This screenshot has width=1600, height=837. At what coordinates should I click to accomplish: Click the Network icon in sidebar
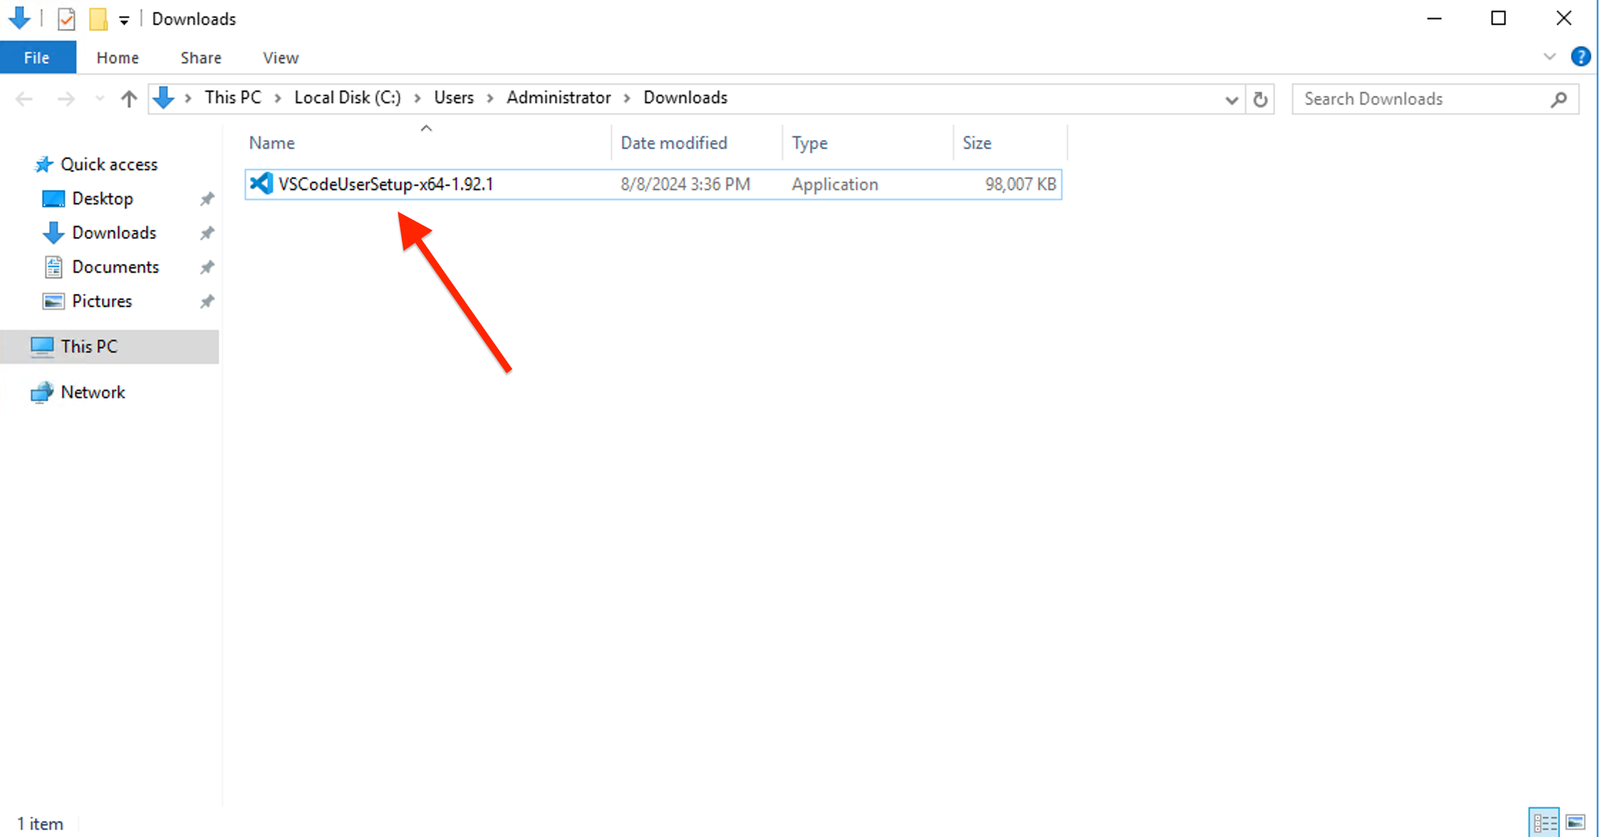(x=42, y=393)
